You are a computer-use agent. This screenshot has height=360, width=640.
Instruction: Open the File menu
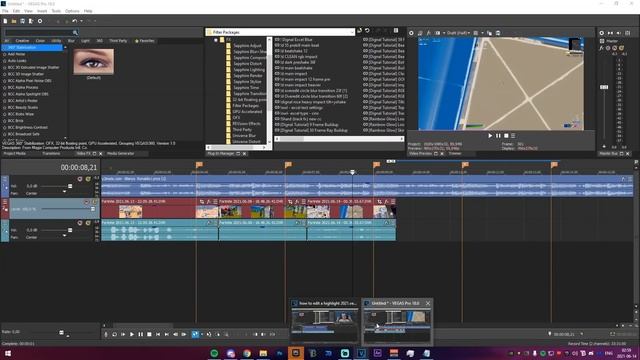click(x=5, y=11)
